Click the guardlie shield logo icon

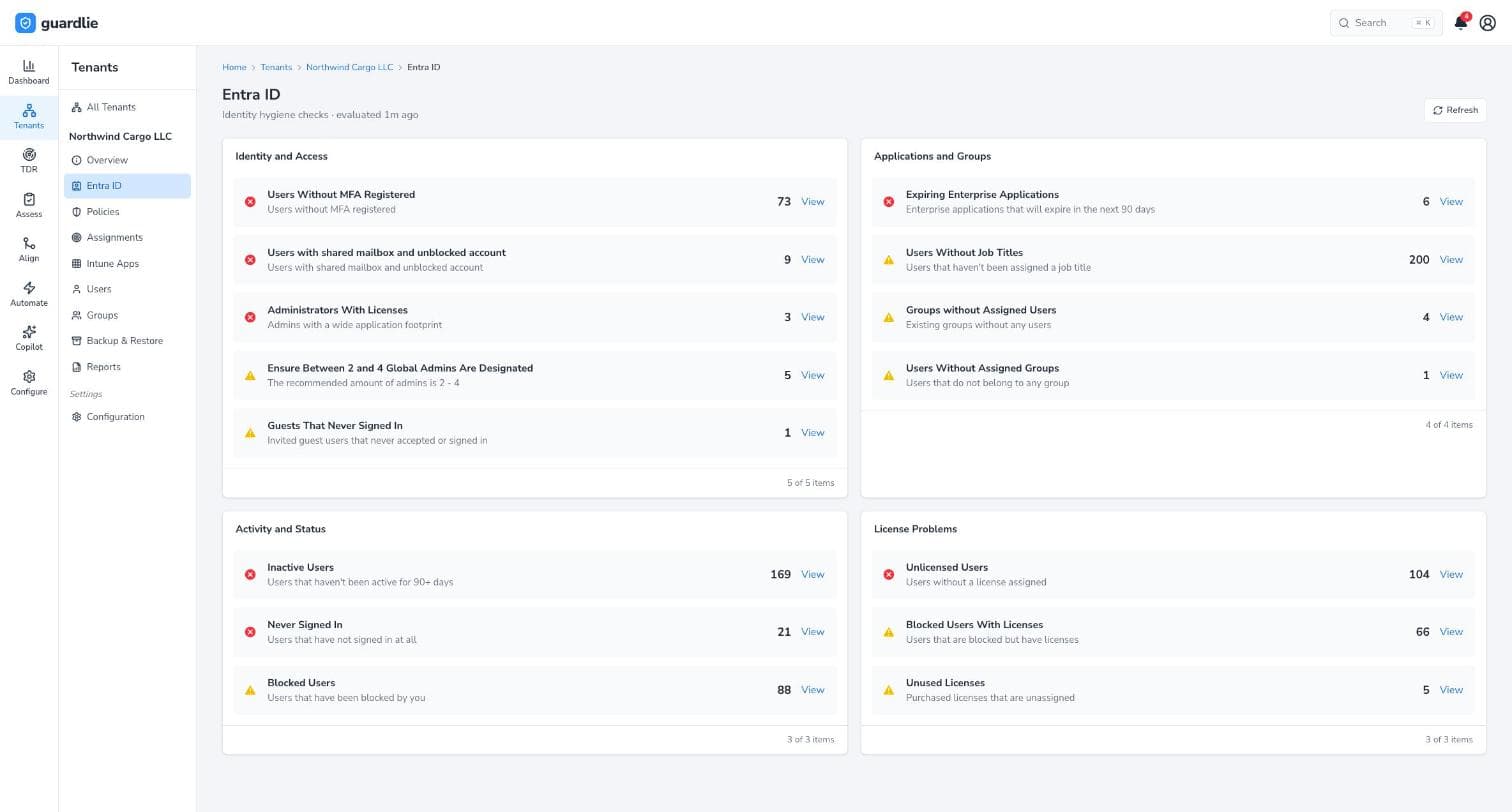tap(25, 23)
